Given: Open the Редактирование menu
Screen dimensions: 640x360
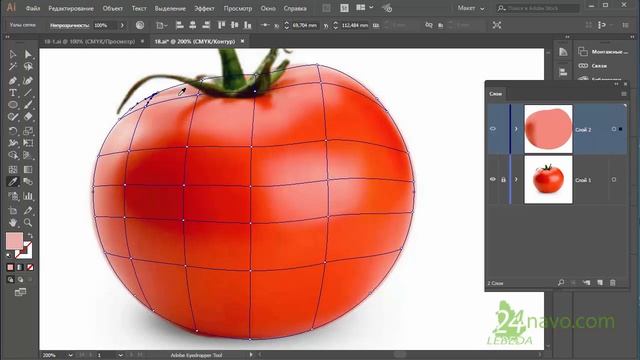Looking at the screenshot, I should click(x=71, y=8).
